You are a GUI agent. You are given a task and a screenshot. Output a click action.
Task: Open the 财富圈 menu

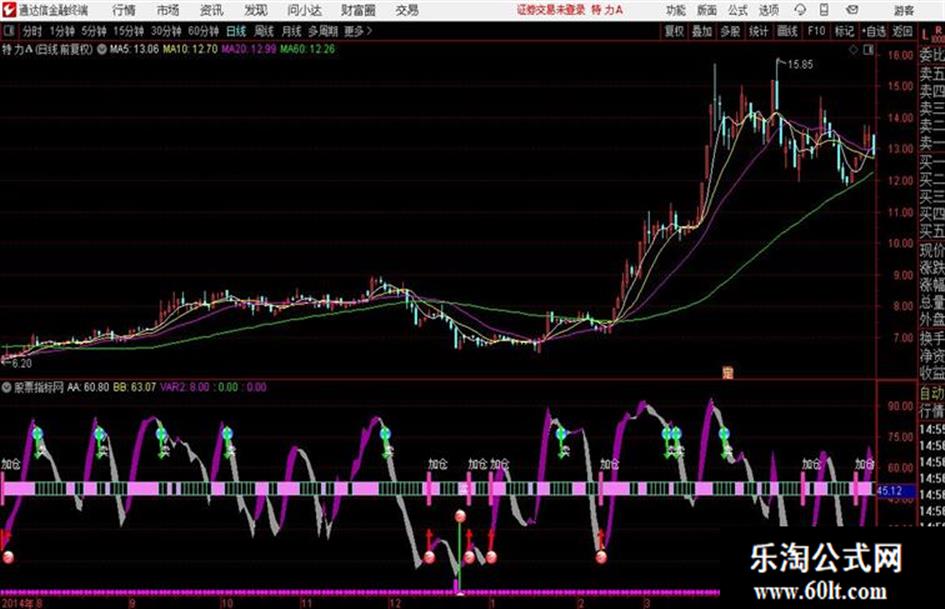pos(358,10)
